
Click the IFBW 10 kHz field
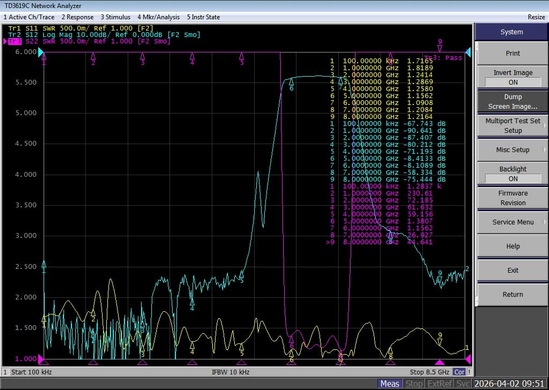point(230,372)
